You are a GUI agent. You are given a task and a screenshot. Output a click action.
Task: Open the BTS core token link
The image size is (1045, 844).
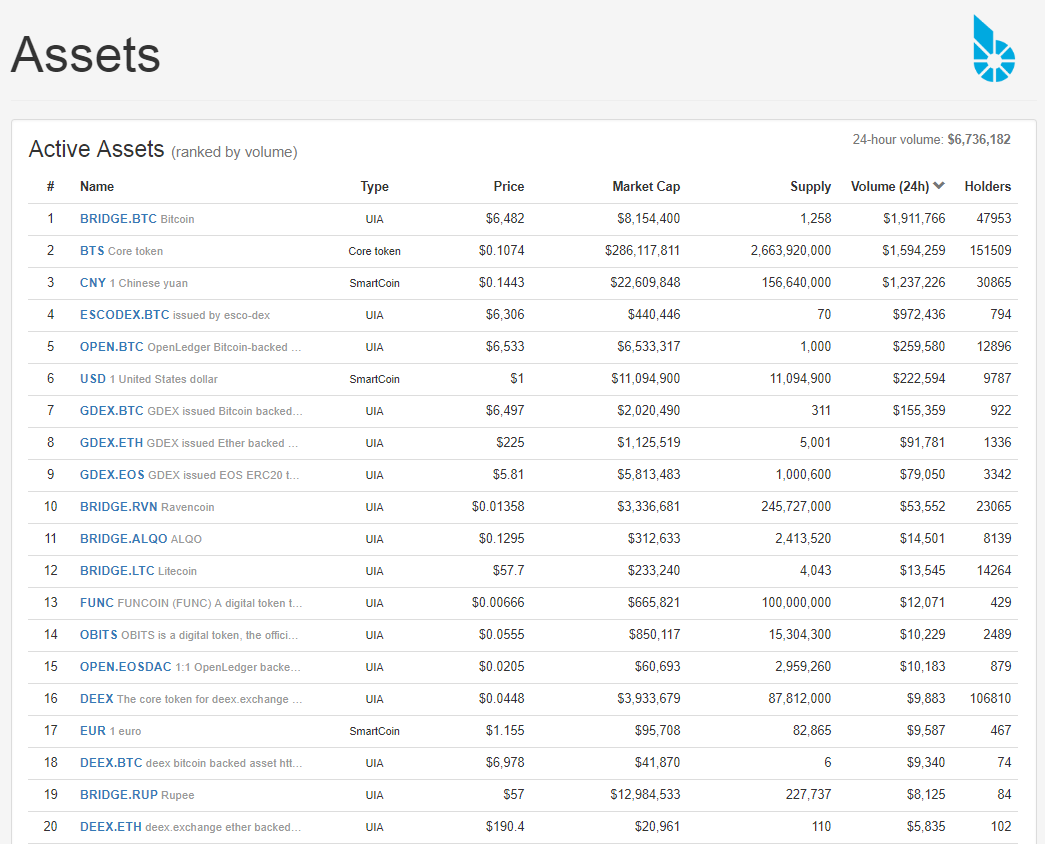coord(92,251)
